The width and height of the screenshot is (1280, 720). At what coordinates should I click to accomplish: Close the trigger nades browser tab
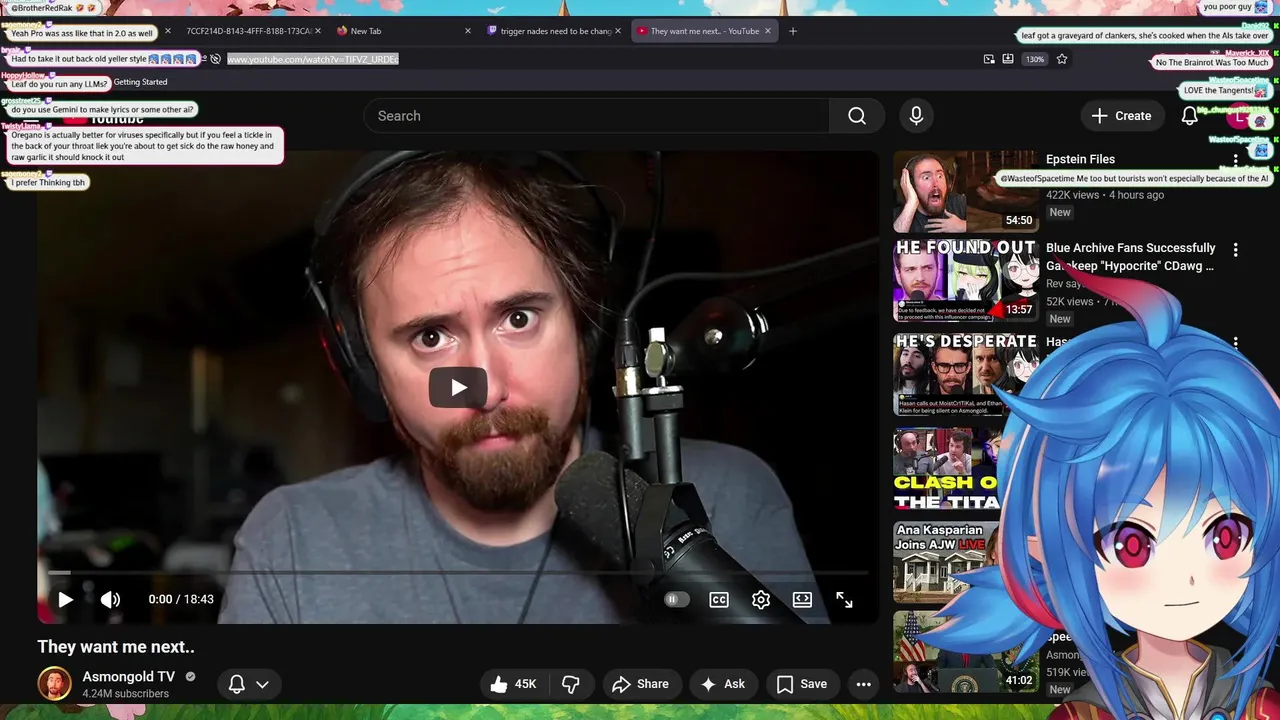pos(618,31)
